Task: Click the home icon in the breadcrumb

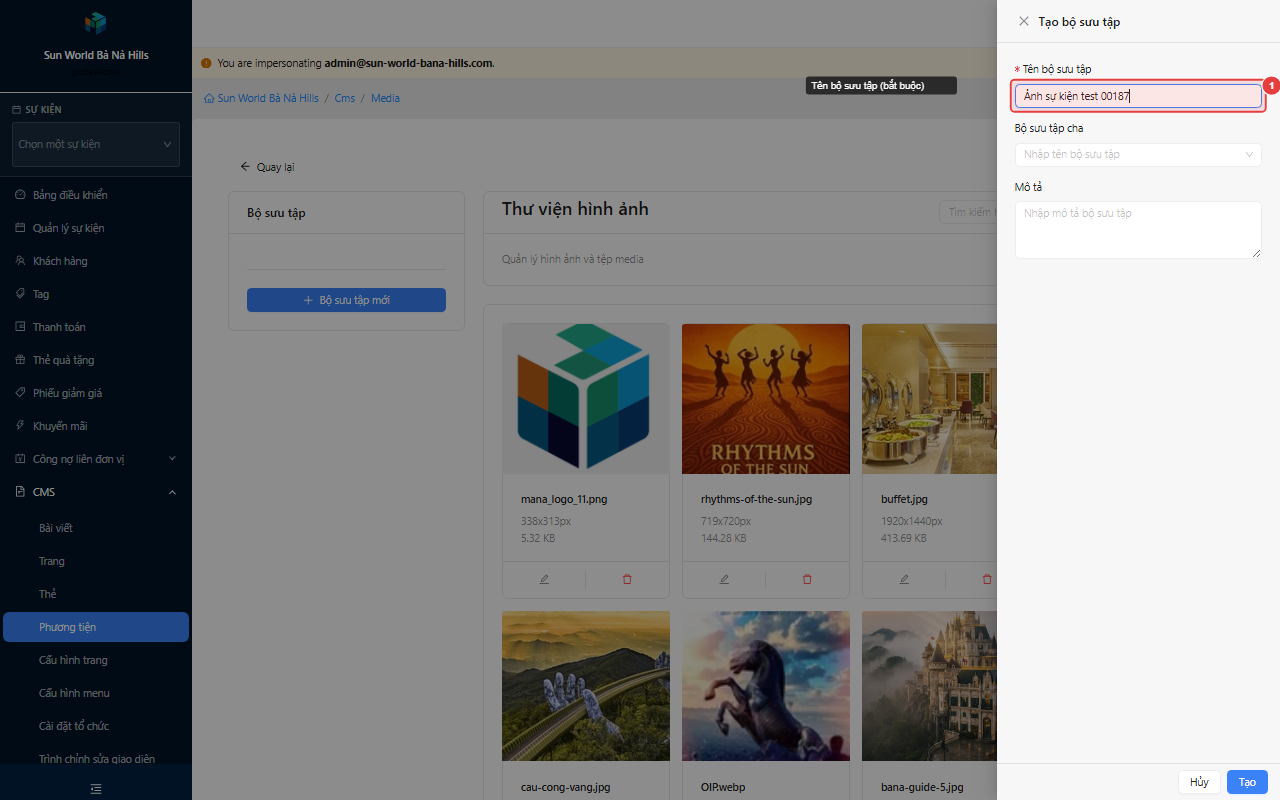Action: pos(209,98)
